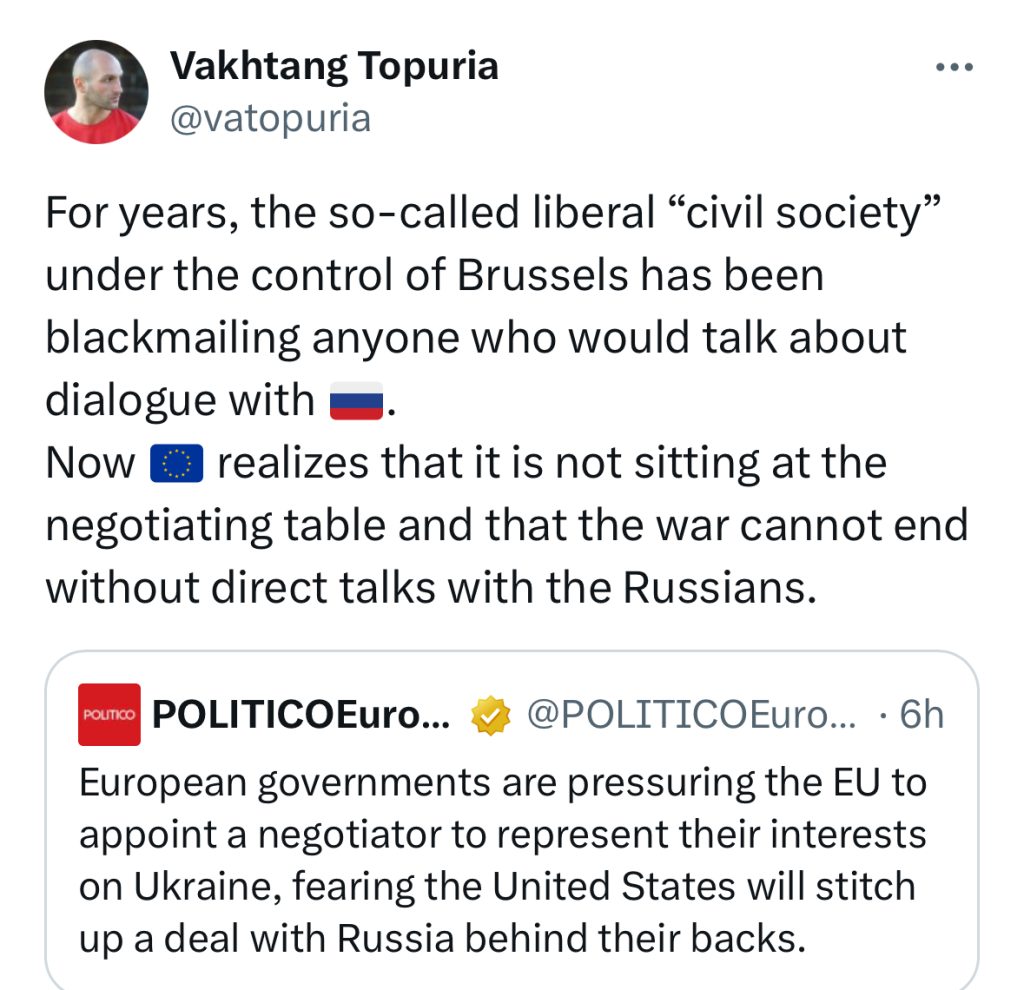Viewport: 1024px width, 990px height.
Task: Click the Russian flag emoji
Action: (356, 401)
